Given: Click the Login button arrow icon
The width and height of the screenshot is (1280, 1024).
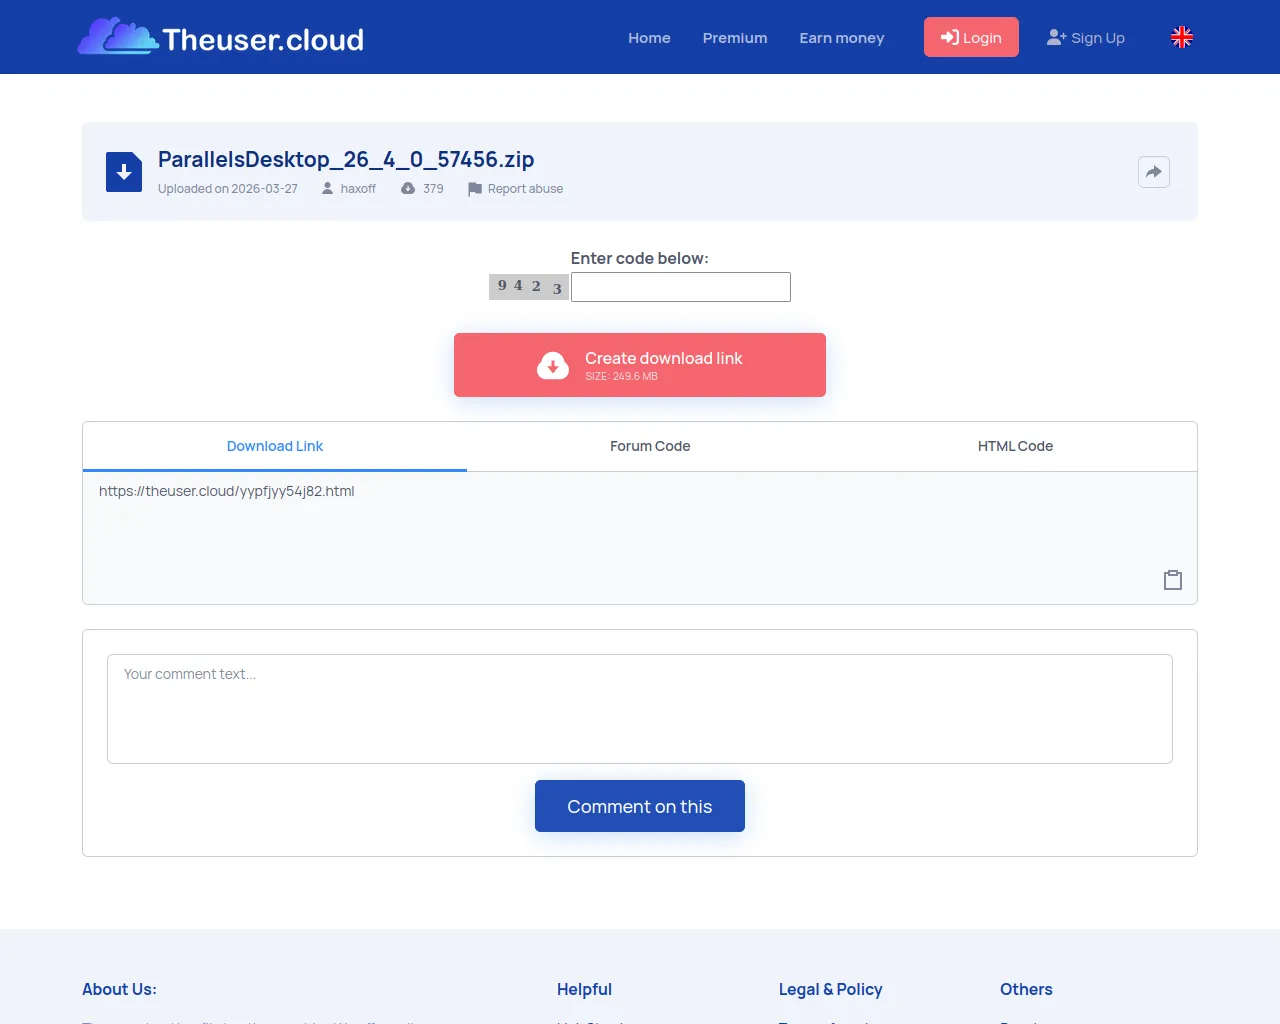Looking at the screenshot, I should [x=947, y=37].
